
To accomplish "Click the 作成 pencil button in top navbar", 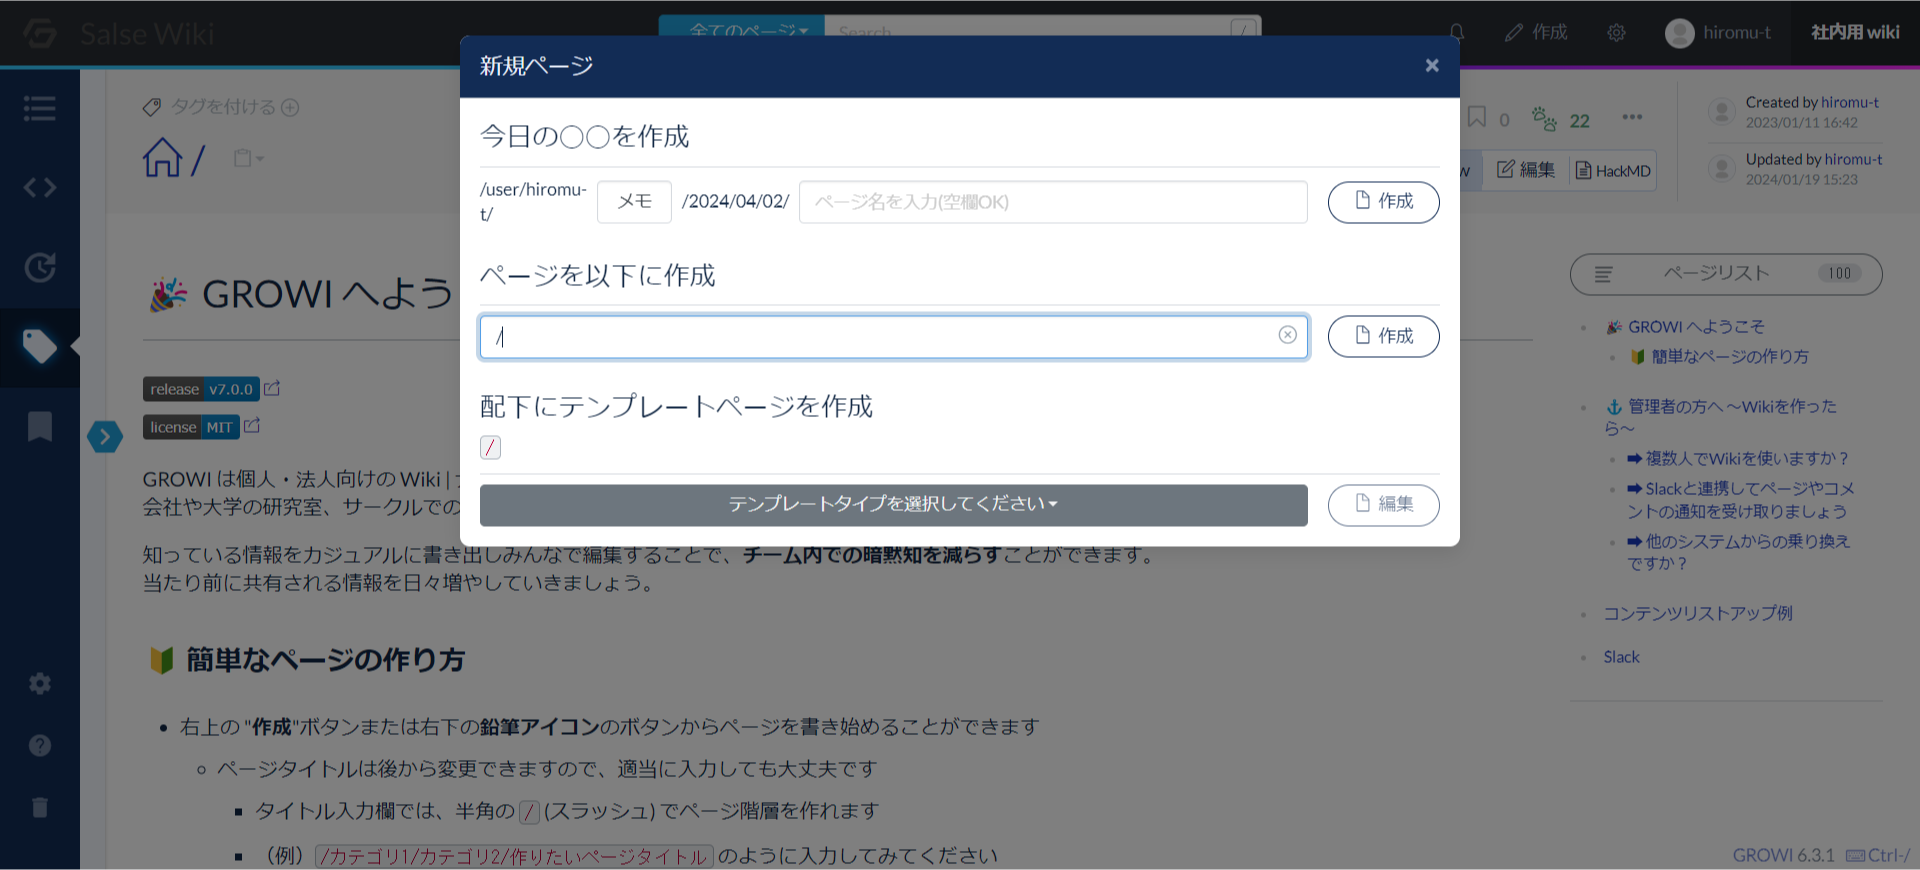I will tap(1536, 32).
